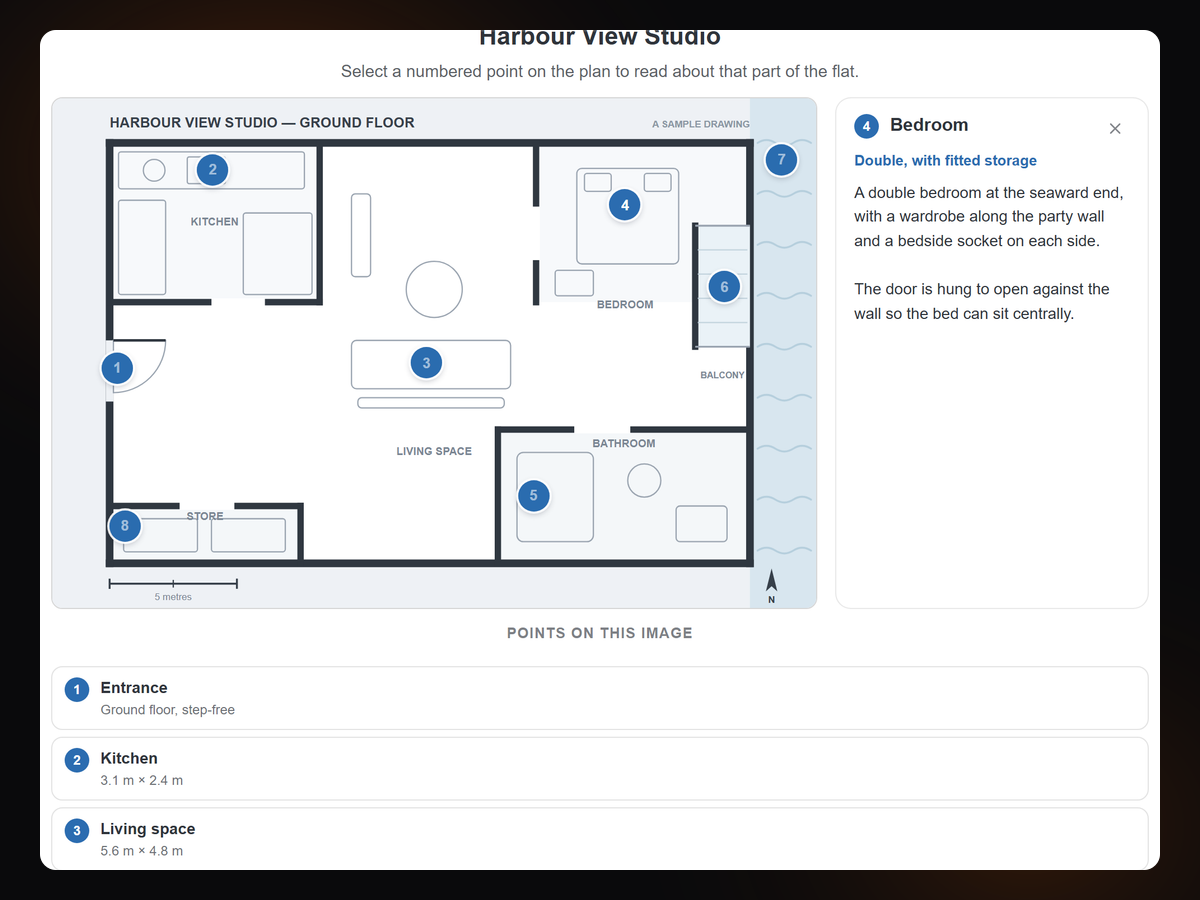
Task: Open hotspot 5 in the bathroom
Action: tap(533, 495)
